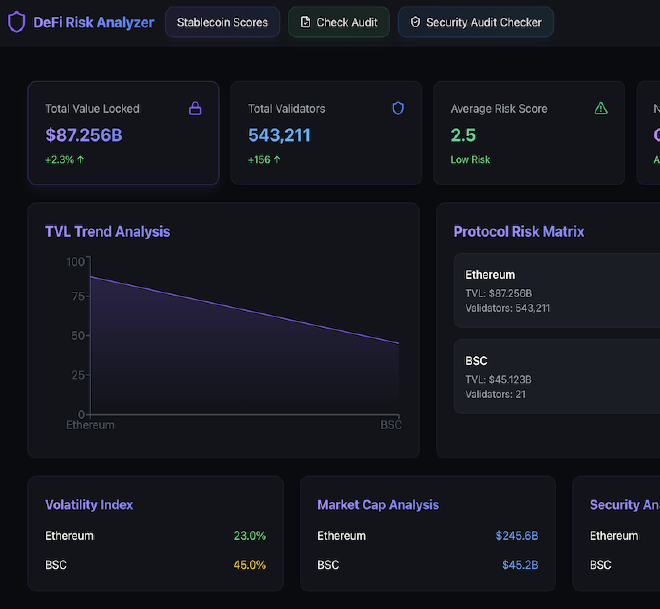The image size is (660, 609).
Task: Click the TVL: $87.256B text in Ethereum card
Action: [x=498, y=293]
